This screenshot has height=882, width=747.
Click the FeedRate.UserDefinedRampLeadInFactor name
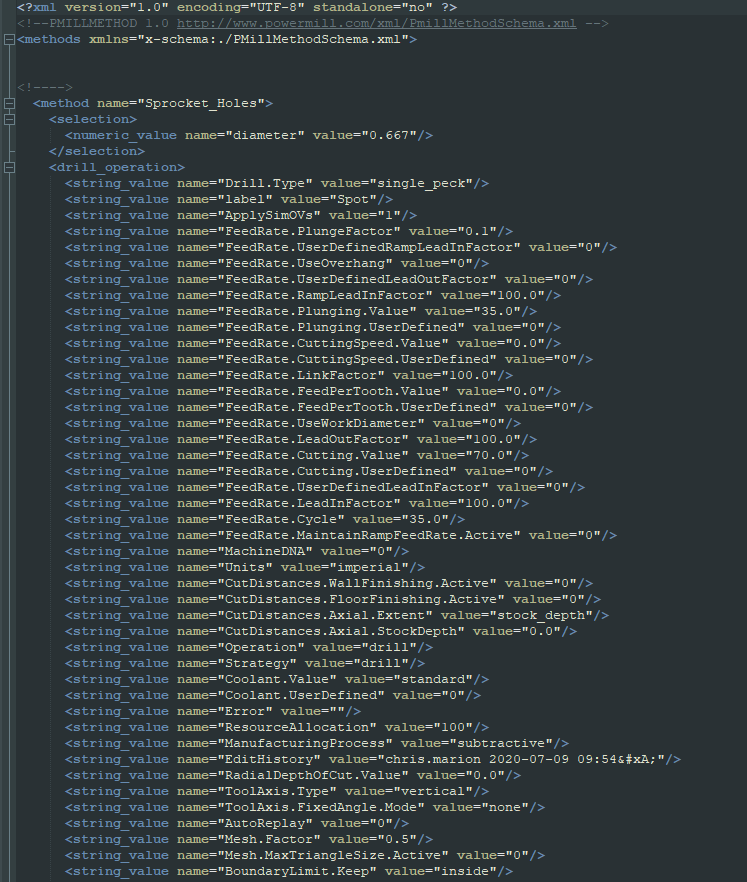pos(369,248)
